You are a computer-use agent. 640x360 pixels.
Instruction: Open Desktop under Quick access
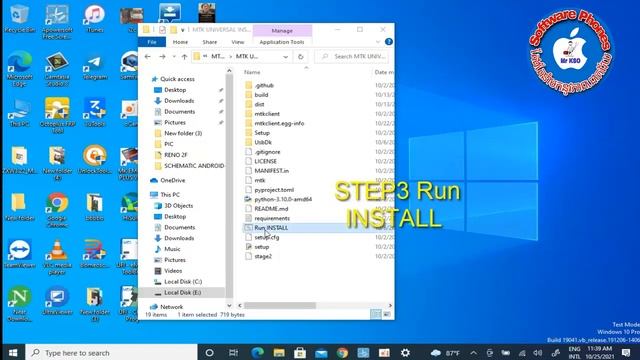coord(175,90)
